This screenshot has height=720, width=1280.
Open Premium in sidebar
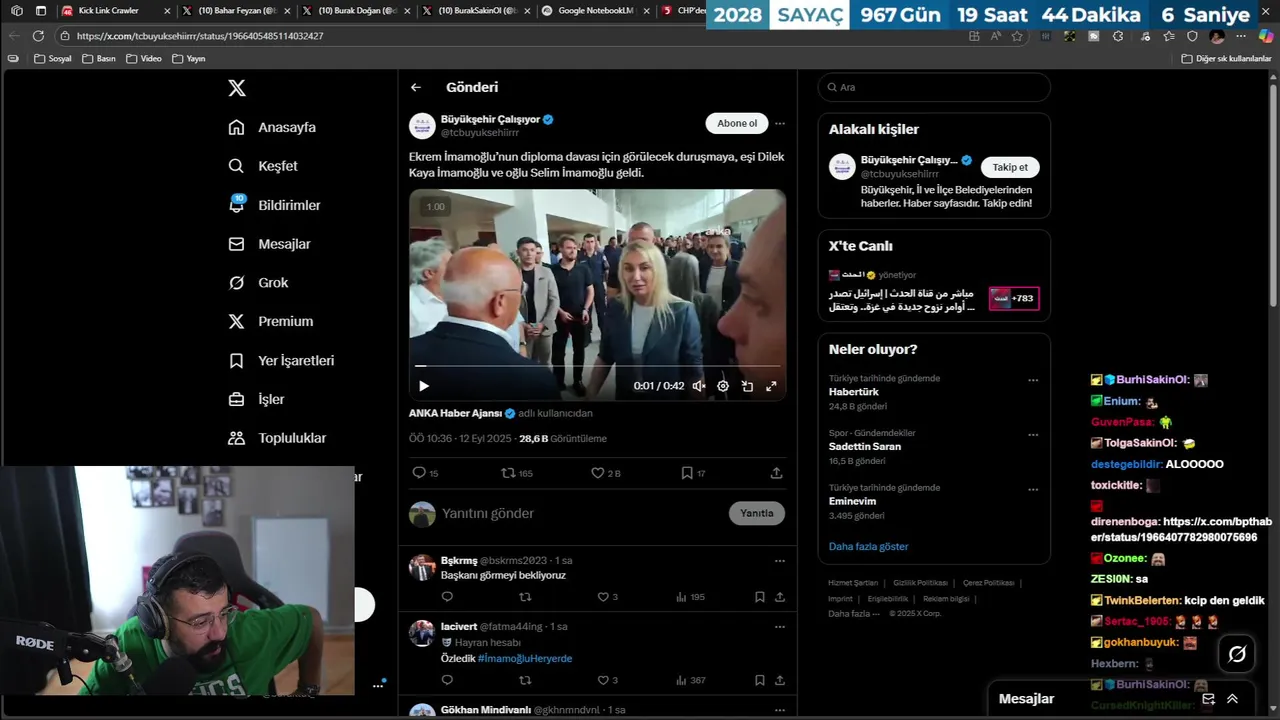pos(270,321)
